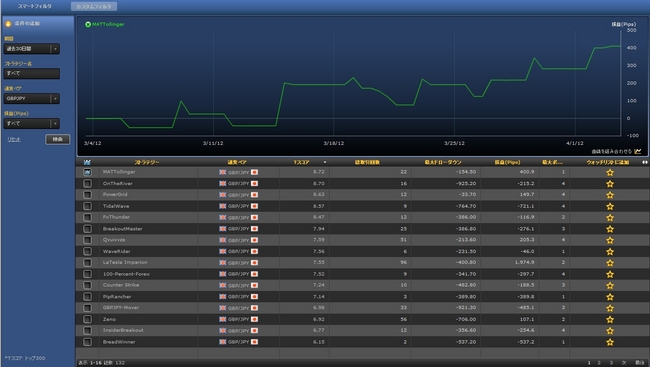The height and width of the screenshot is (367, 650).
Task: Uncheck the MATTollinger chart checkbox
Action: [x=87, y=172]
